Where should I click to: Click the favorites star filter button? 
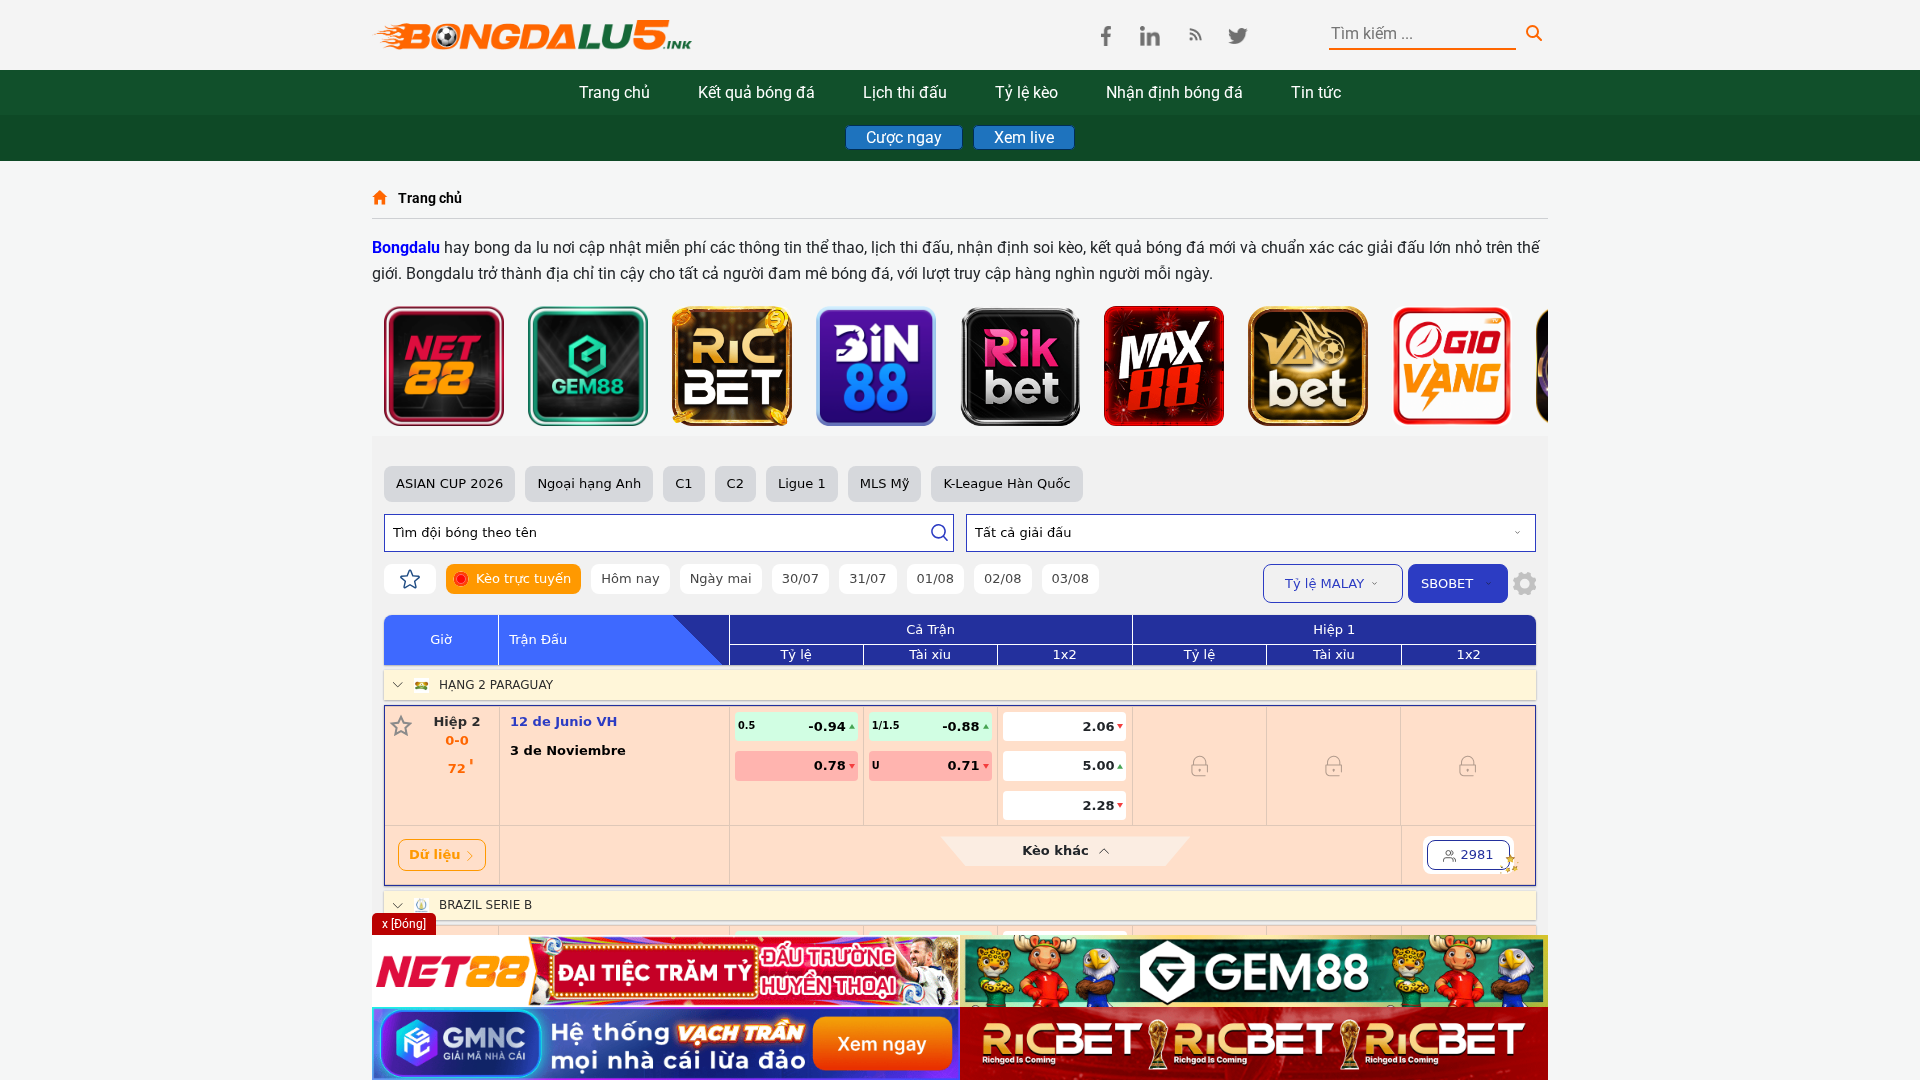(x=410, y=579)
